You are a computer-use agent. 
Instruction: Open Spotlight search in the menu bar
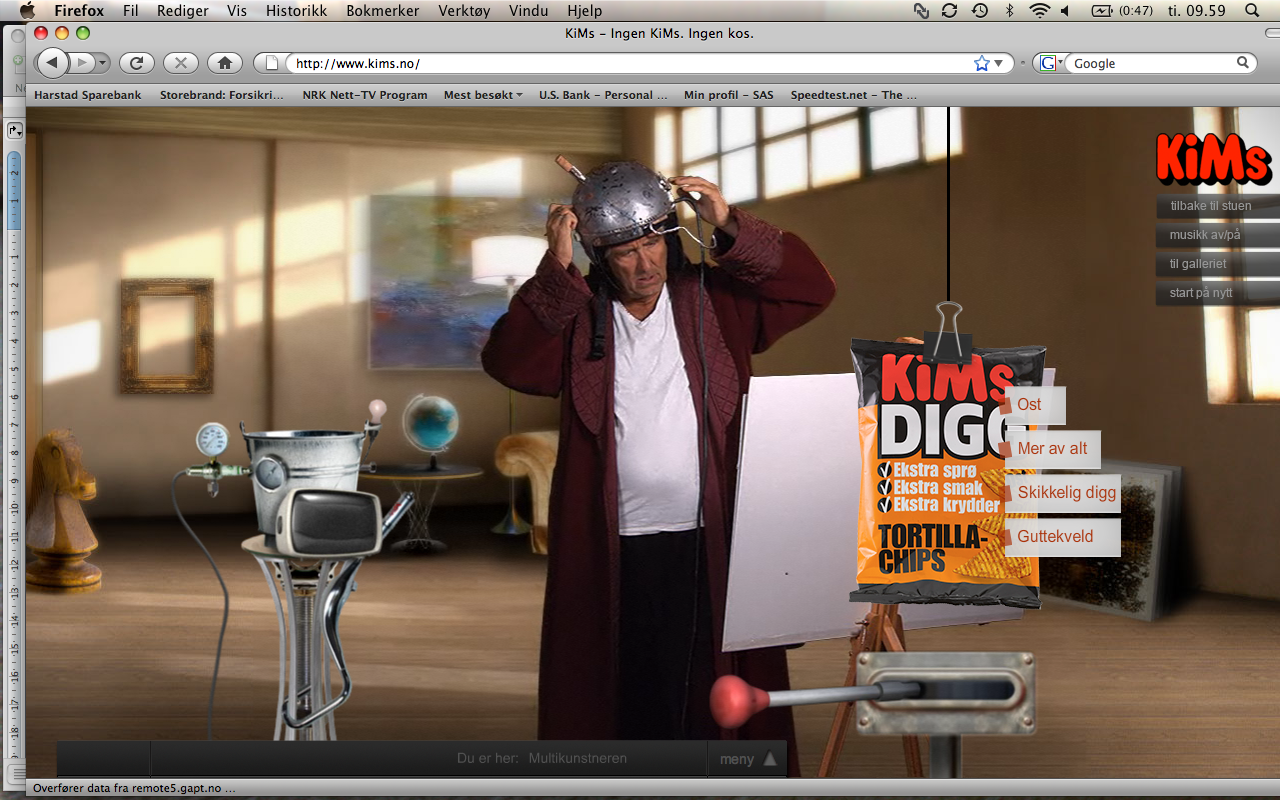pyautogui.click(x=1251, y=11)
